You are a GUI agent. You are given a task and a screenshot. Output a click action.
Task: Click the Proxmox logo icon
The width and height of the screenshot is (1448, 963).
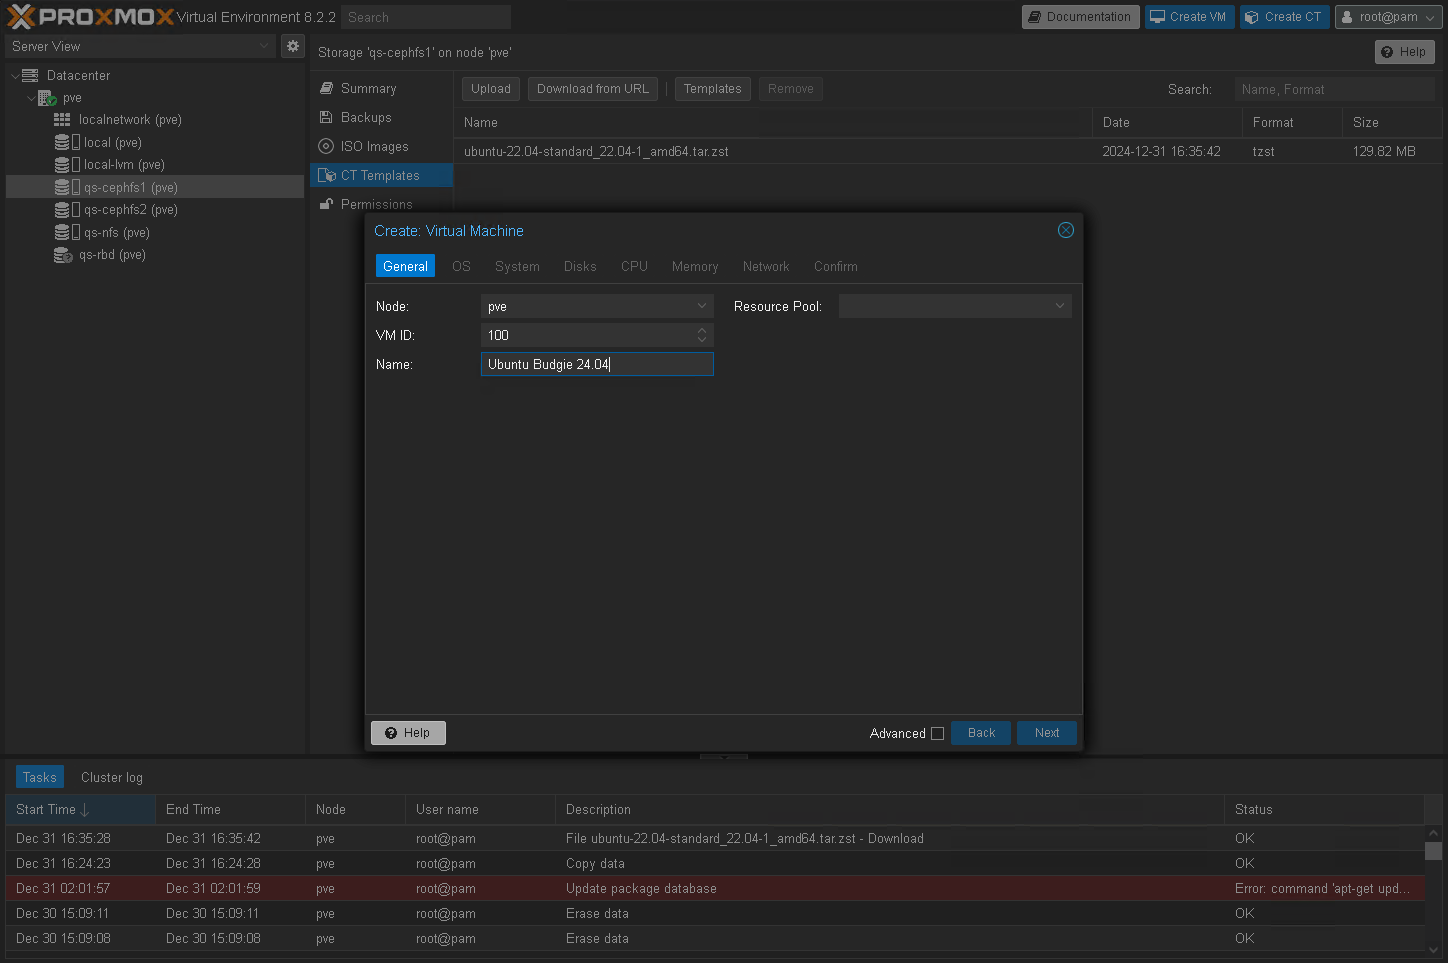point(21,17)
